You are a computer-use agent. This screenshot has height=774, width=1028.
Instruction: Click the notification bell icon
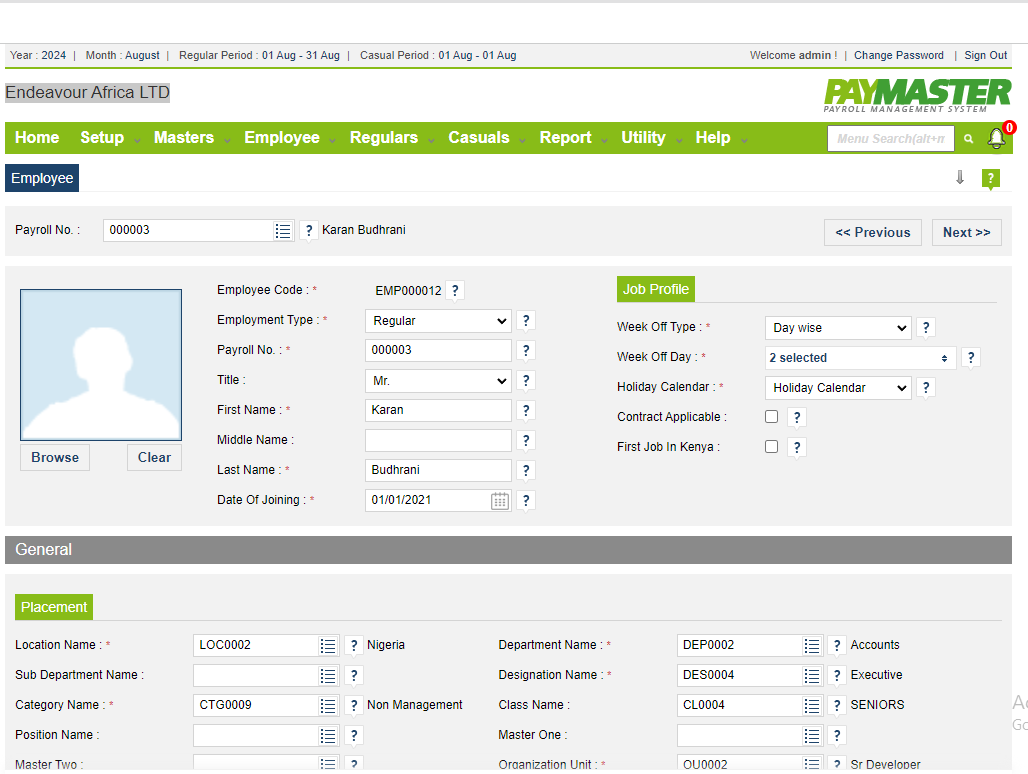click(x=996, y=139)
